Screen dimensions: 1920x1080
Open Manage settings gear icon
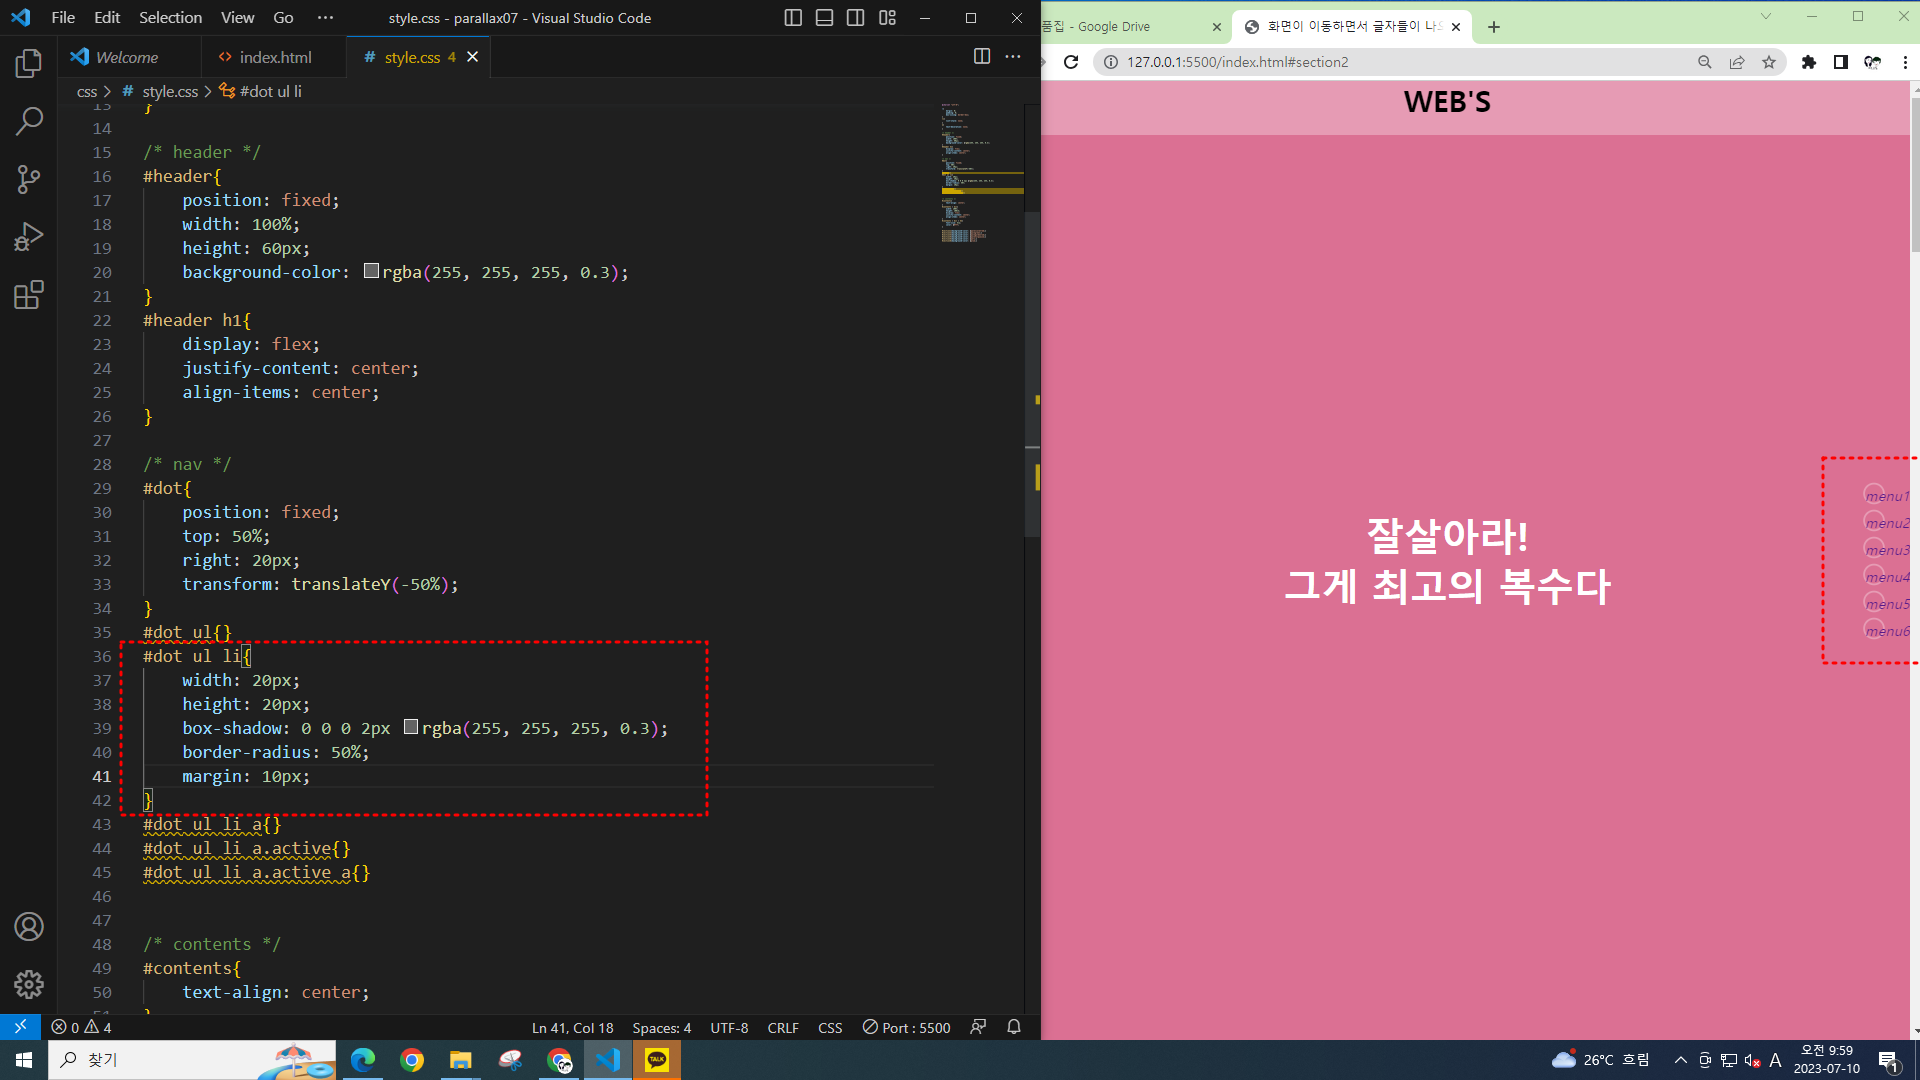(29, 984)
